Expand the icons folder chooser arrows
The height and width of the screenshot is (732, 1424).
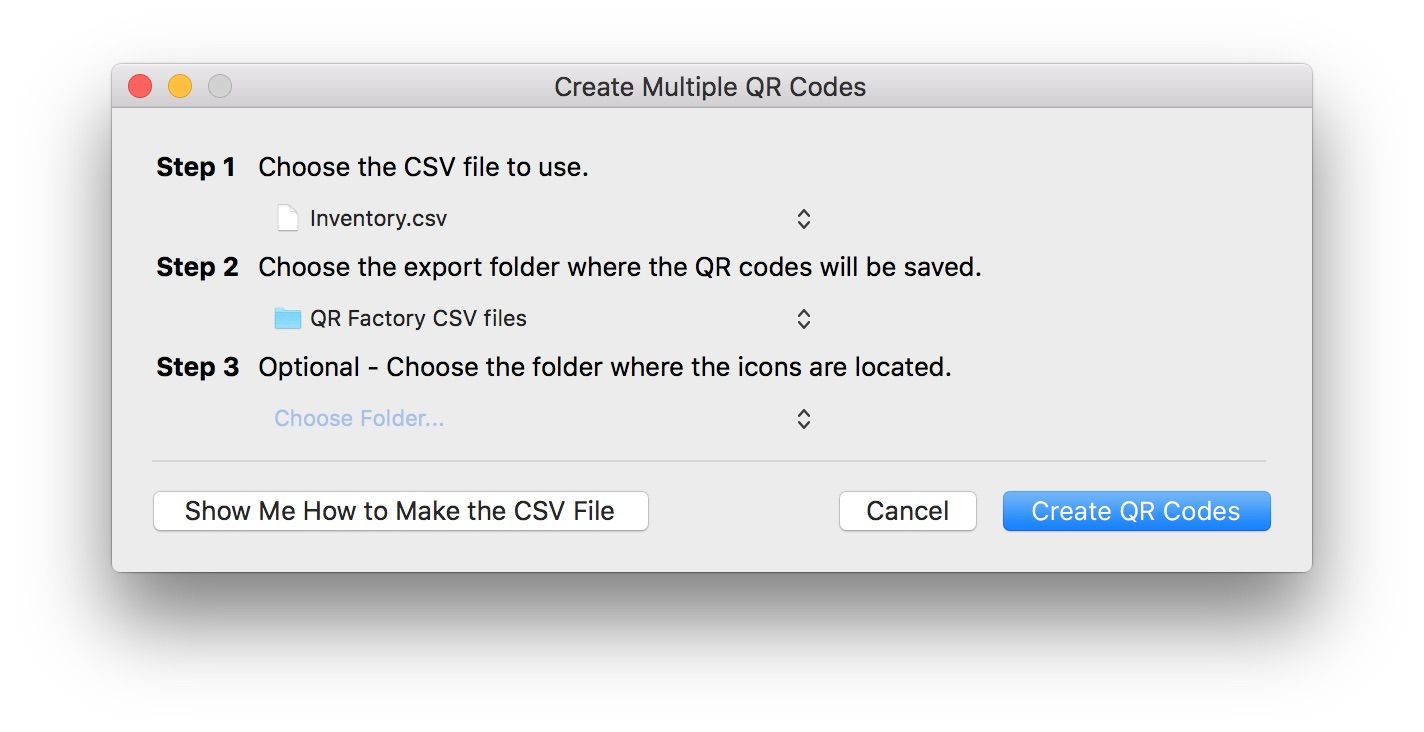[x=804, y=418]
